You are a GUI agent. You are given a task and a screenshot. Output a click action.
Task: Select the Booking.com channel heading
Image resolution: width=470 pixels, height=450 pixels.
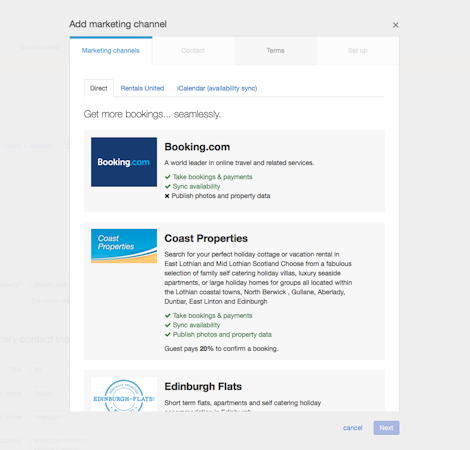tap(197, 147)
